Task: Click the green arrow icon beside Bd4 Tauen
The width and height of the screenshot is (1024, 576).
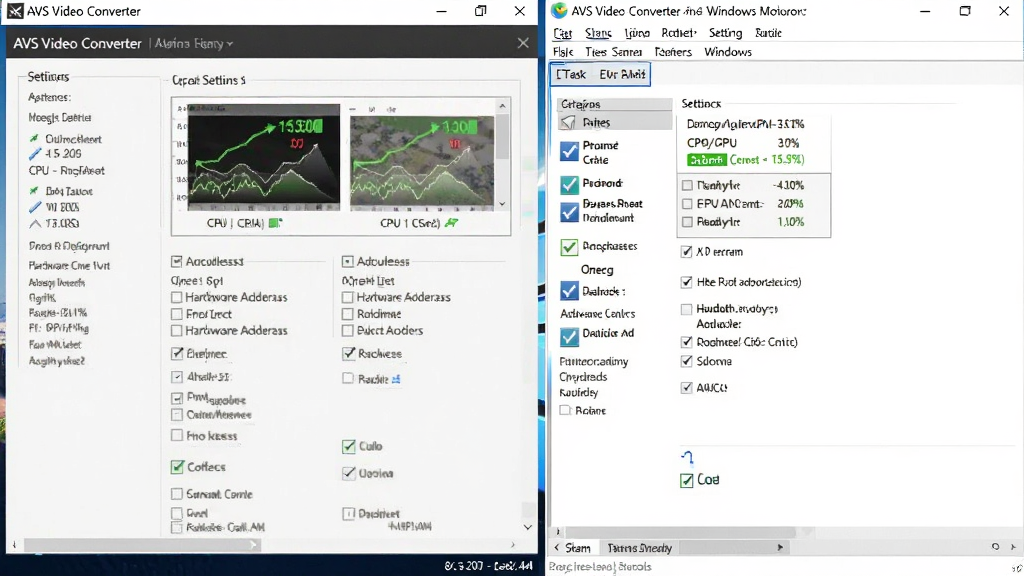Action: [34, 191]
